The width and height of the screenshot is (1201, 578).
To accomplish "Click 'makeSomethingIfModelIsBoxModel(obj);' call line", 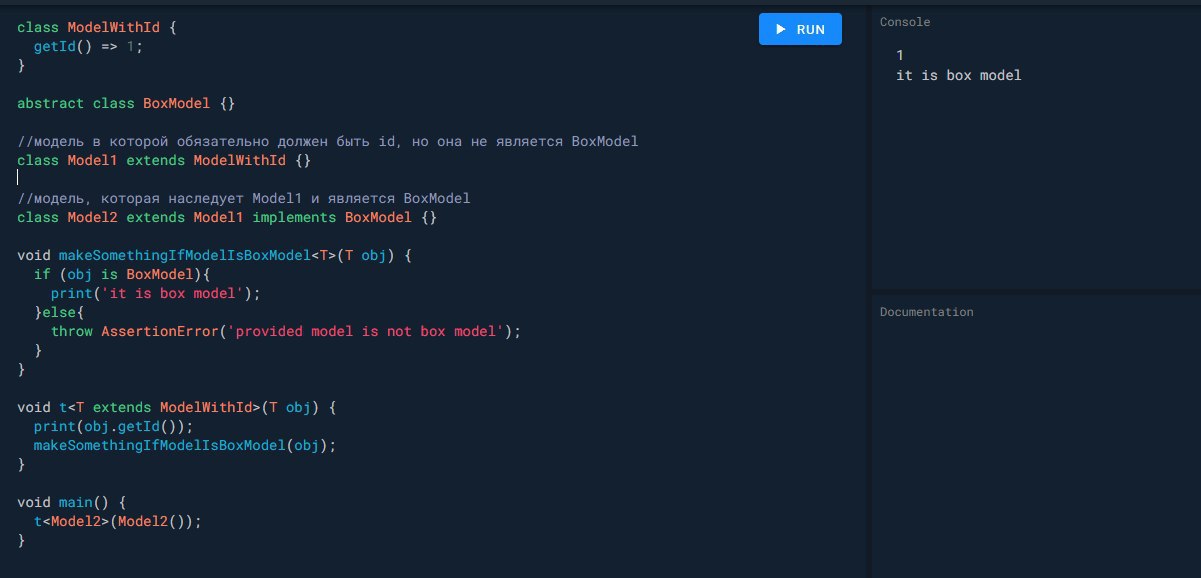I will (x=185, y=445).
